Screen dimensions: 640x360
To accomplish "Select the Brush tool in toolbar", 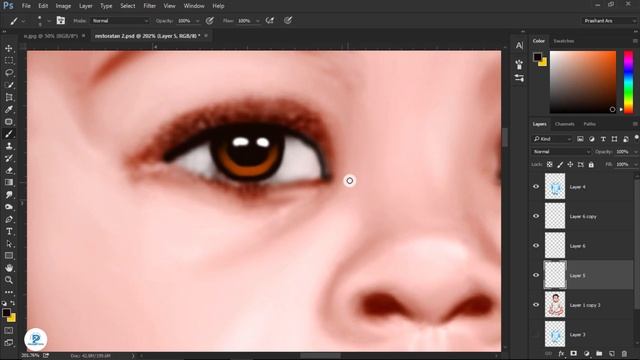I will (9, 134).
